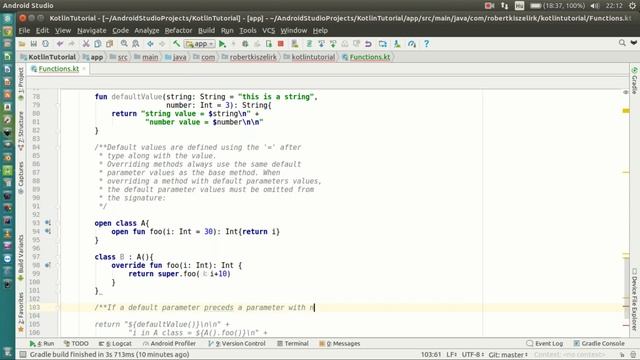Click the Copy icon in toolbar
This screenshot has height=360, width=640.
tap(98, 44)
